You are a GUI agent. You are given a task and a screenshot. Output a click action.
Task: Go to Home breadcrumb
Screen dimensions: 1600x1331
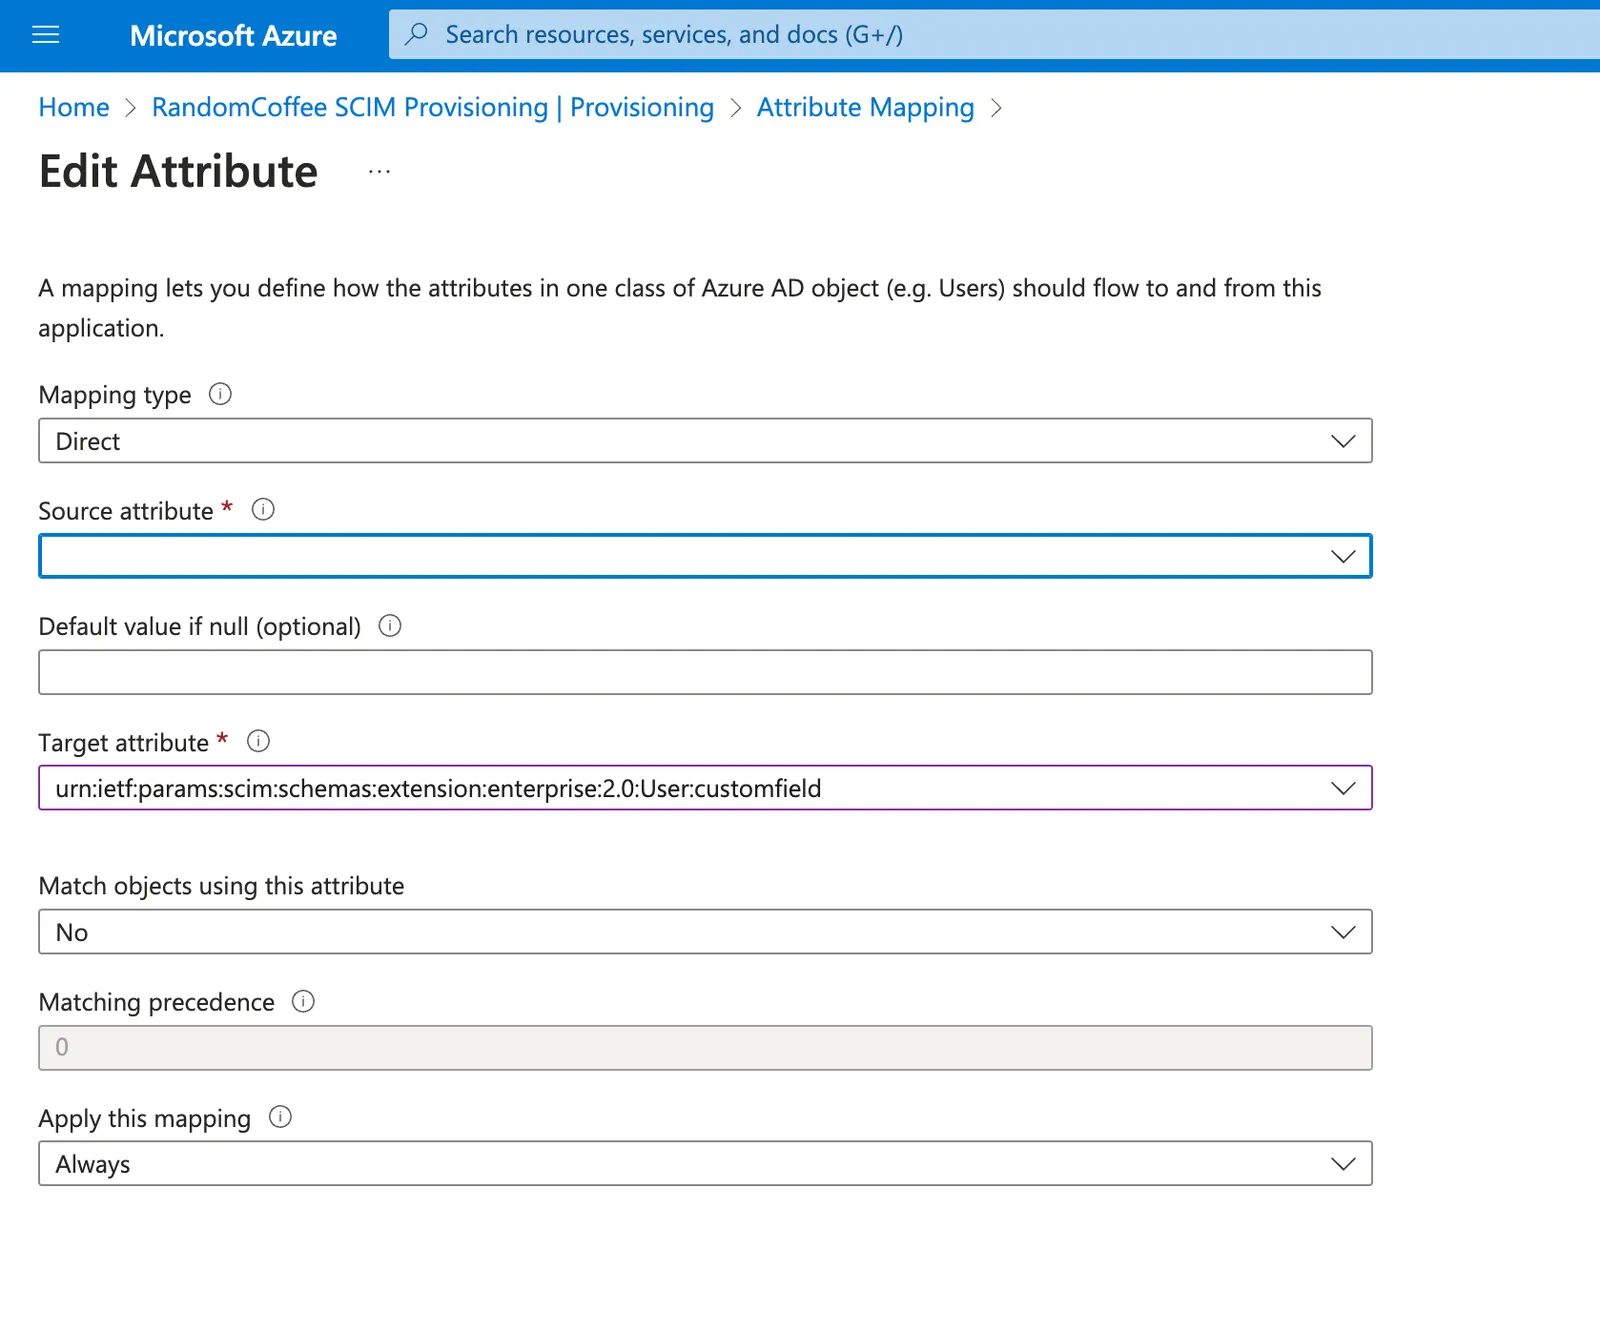click(x=74, y=107)
